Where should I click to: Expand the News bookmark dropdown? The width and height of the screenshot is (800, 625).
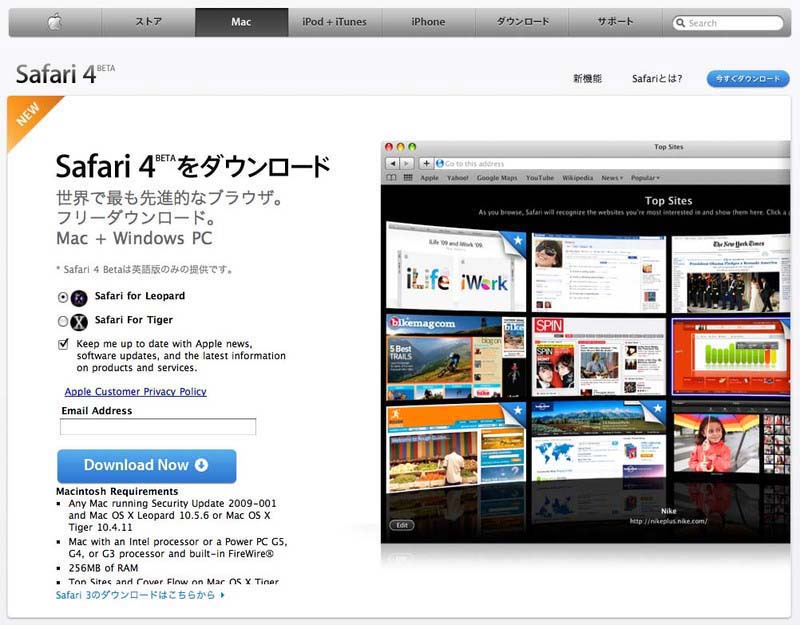612,178
